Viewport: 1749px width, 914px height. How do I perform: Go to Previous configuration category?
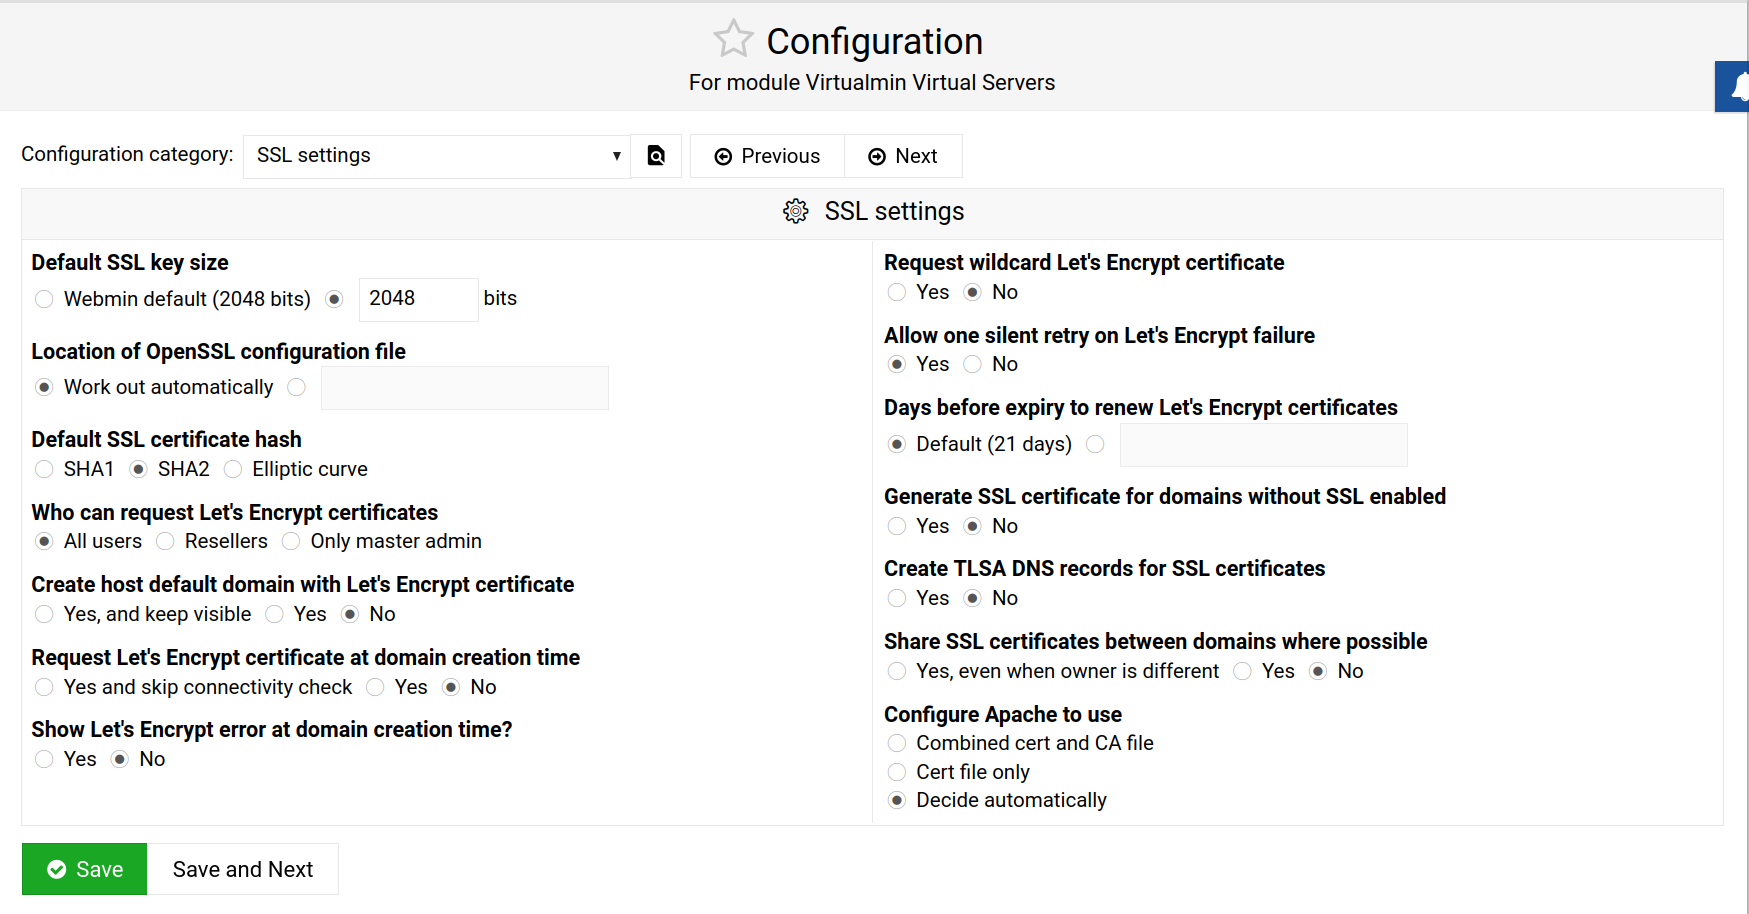coord(767,156)
